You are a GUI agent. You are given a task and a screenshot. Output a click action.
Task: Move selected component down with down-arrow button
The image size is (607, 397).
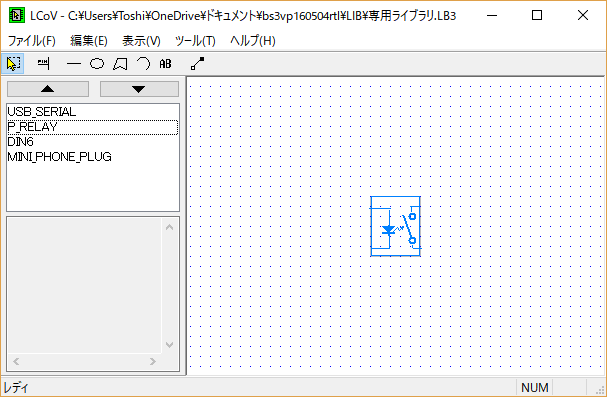(x=139, y=89)
